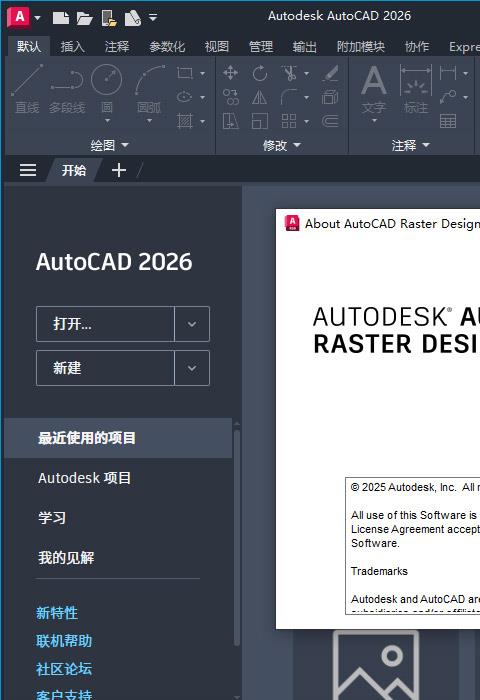Select the Scale tool in the Modify panel
The height and width of the screenshot is (700, 480).
[259, 121]
